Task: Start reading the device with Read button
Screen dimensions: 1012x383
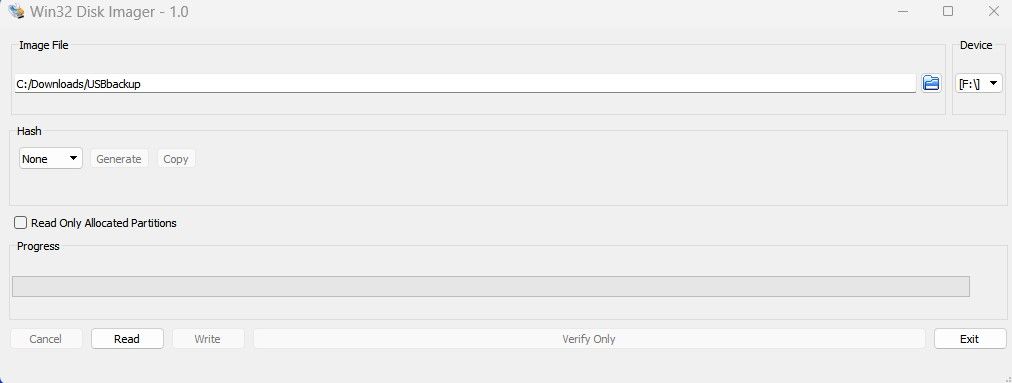Action: (127, 338)
